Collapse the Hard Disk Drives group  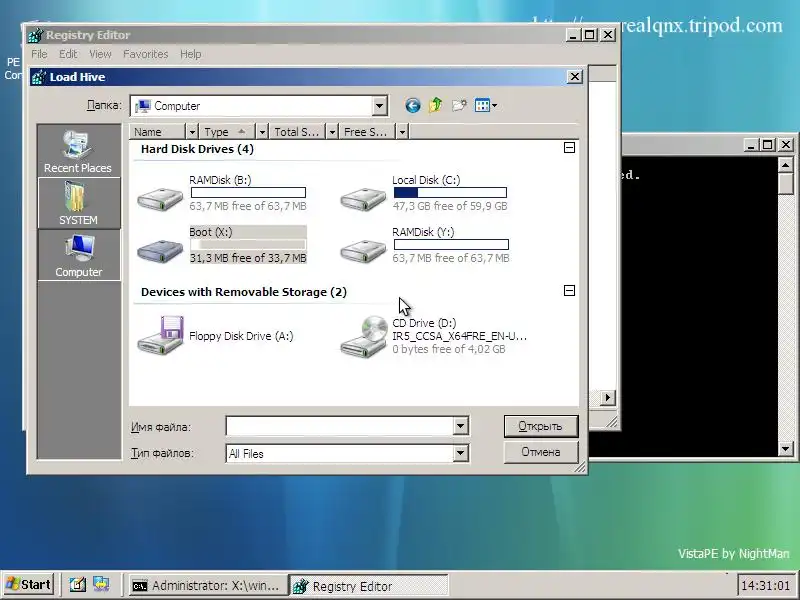click(569, 147)
